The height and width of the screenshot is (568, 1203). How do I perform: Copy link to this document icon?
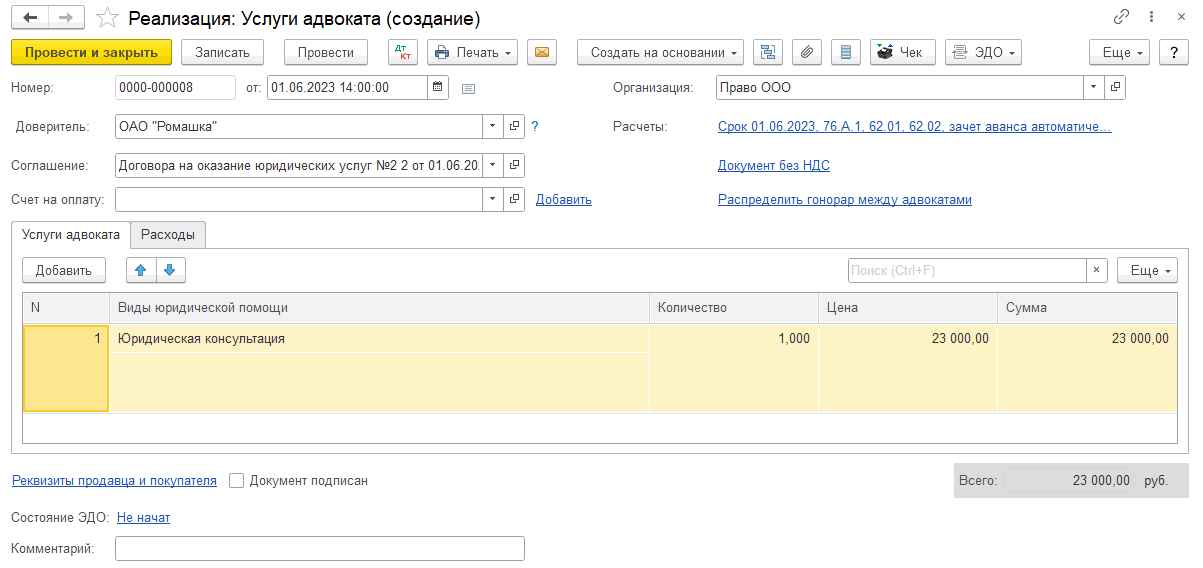pyautogui.click(x=1121, y=18)
